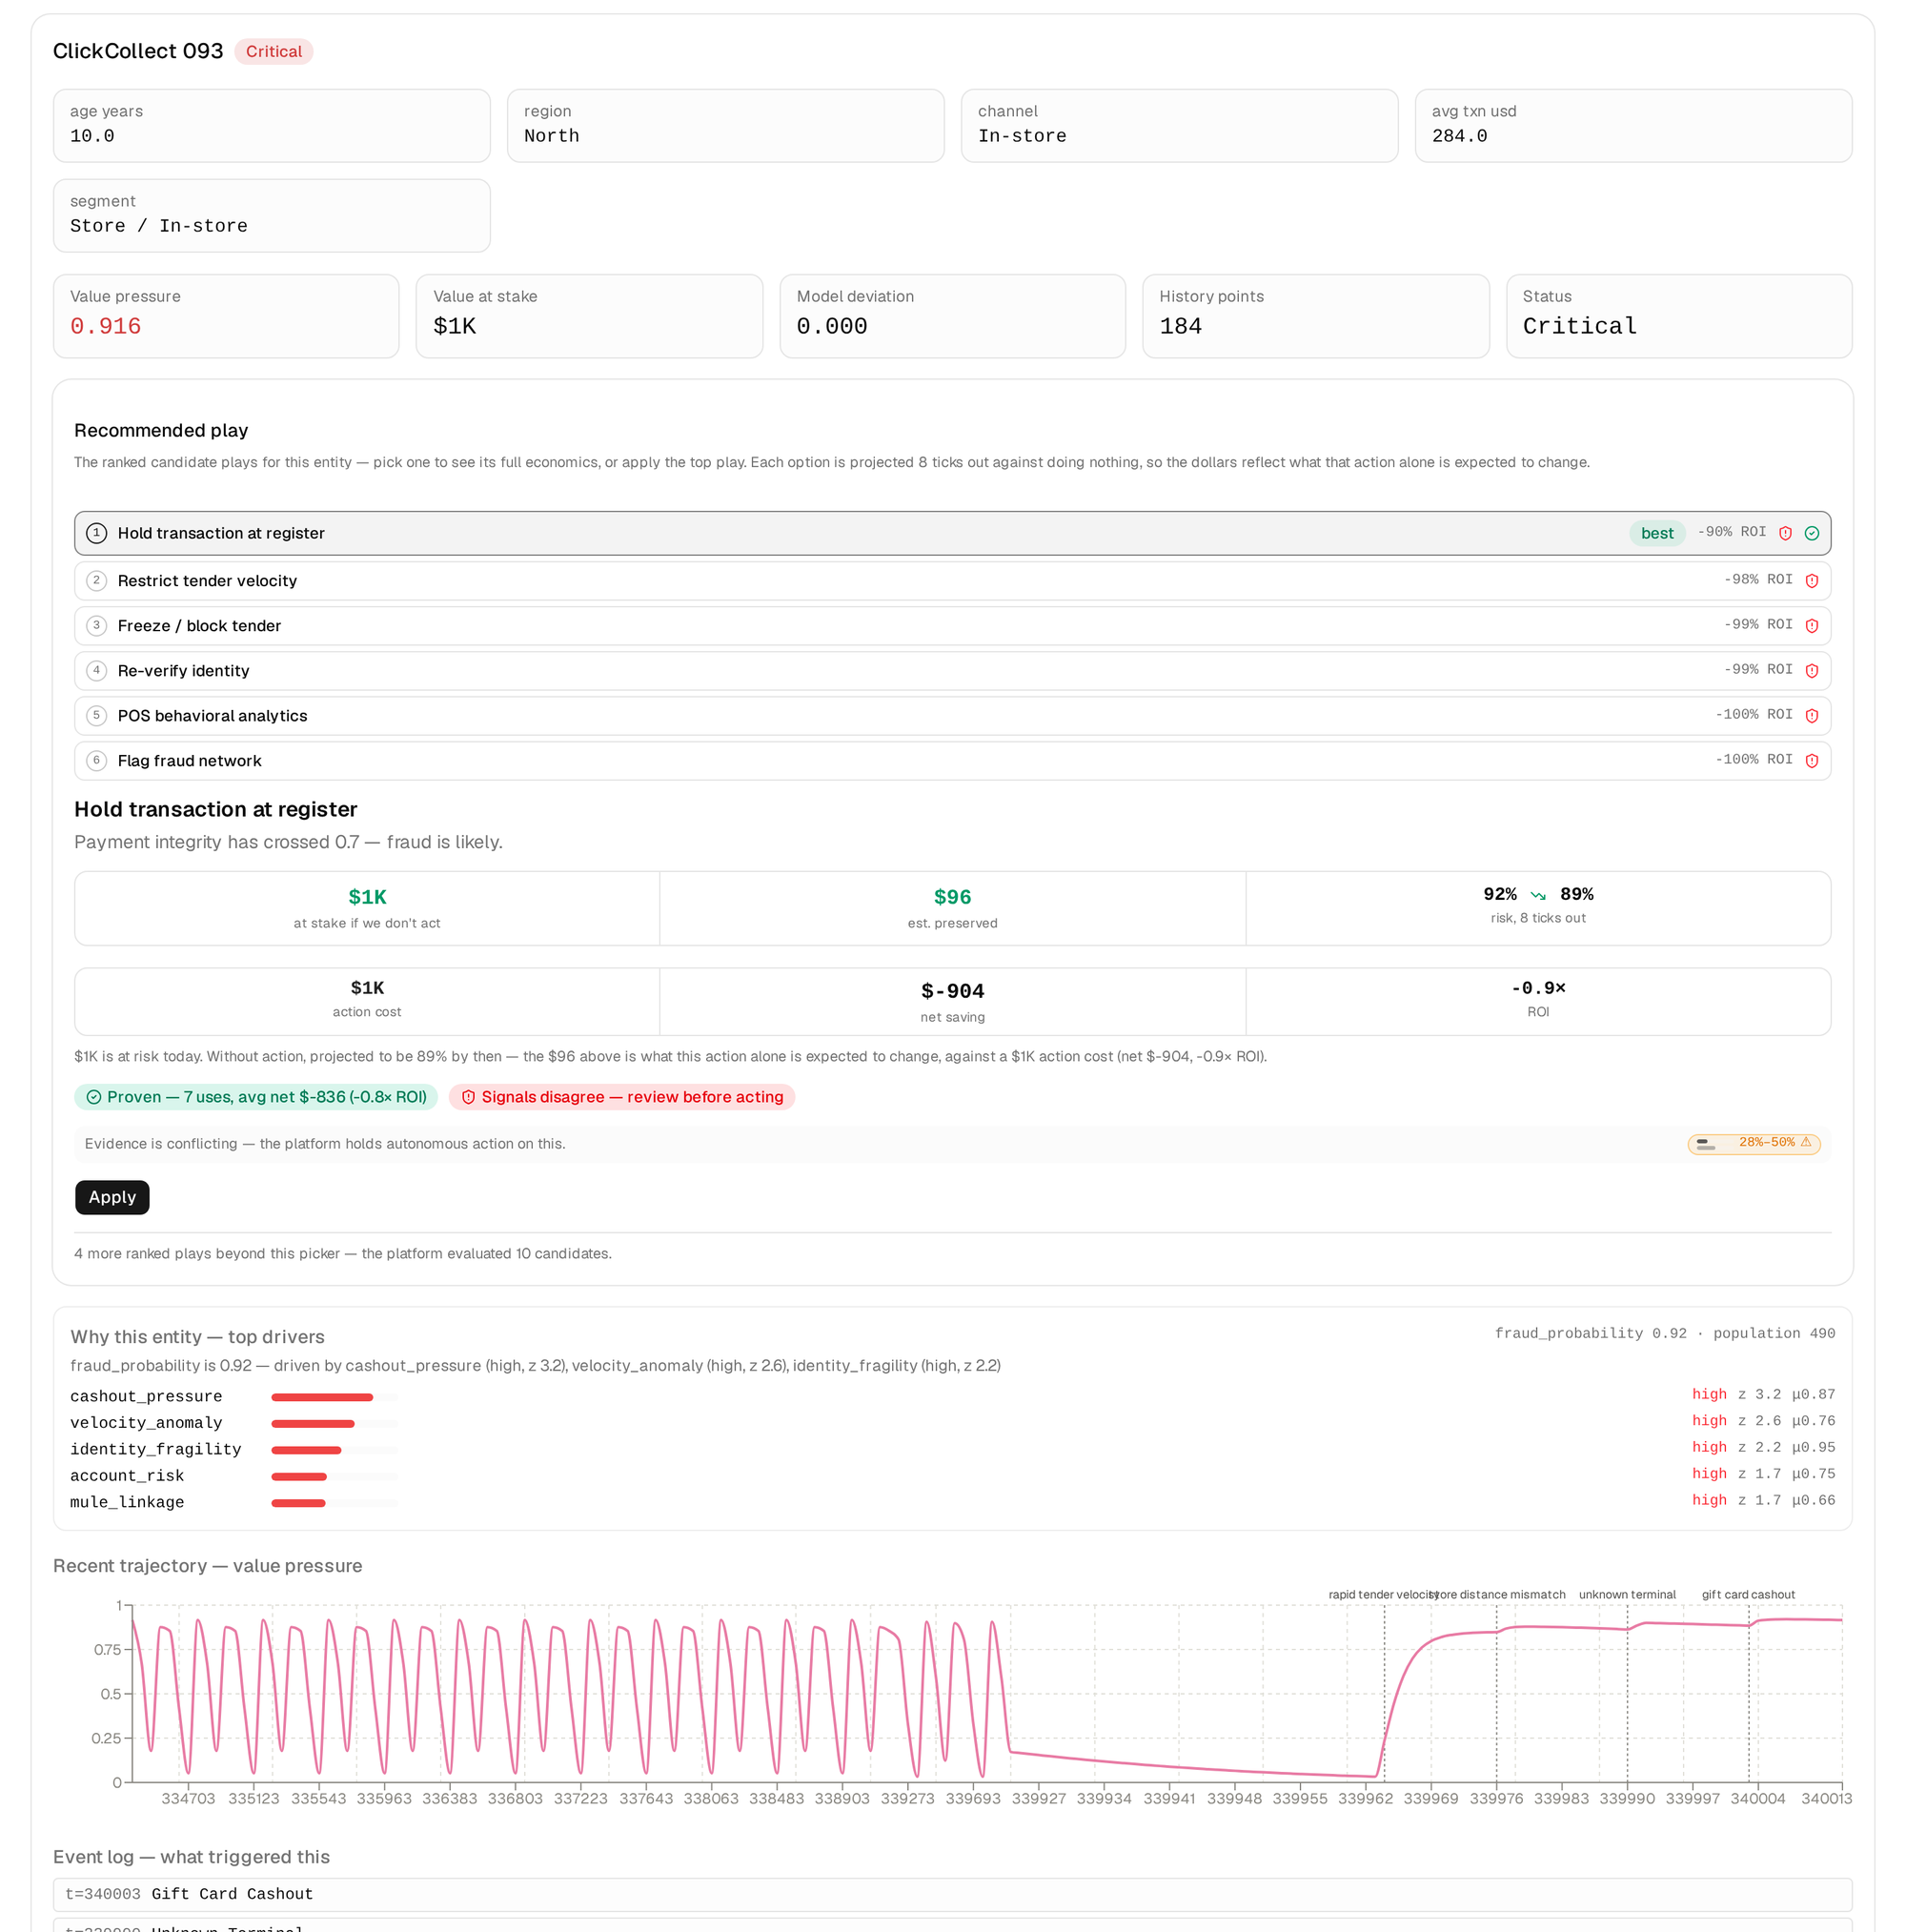The image size is (1906, 1932).
Task: Click the $96 est. preserved value
Action: tap(952, 897)
